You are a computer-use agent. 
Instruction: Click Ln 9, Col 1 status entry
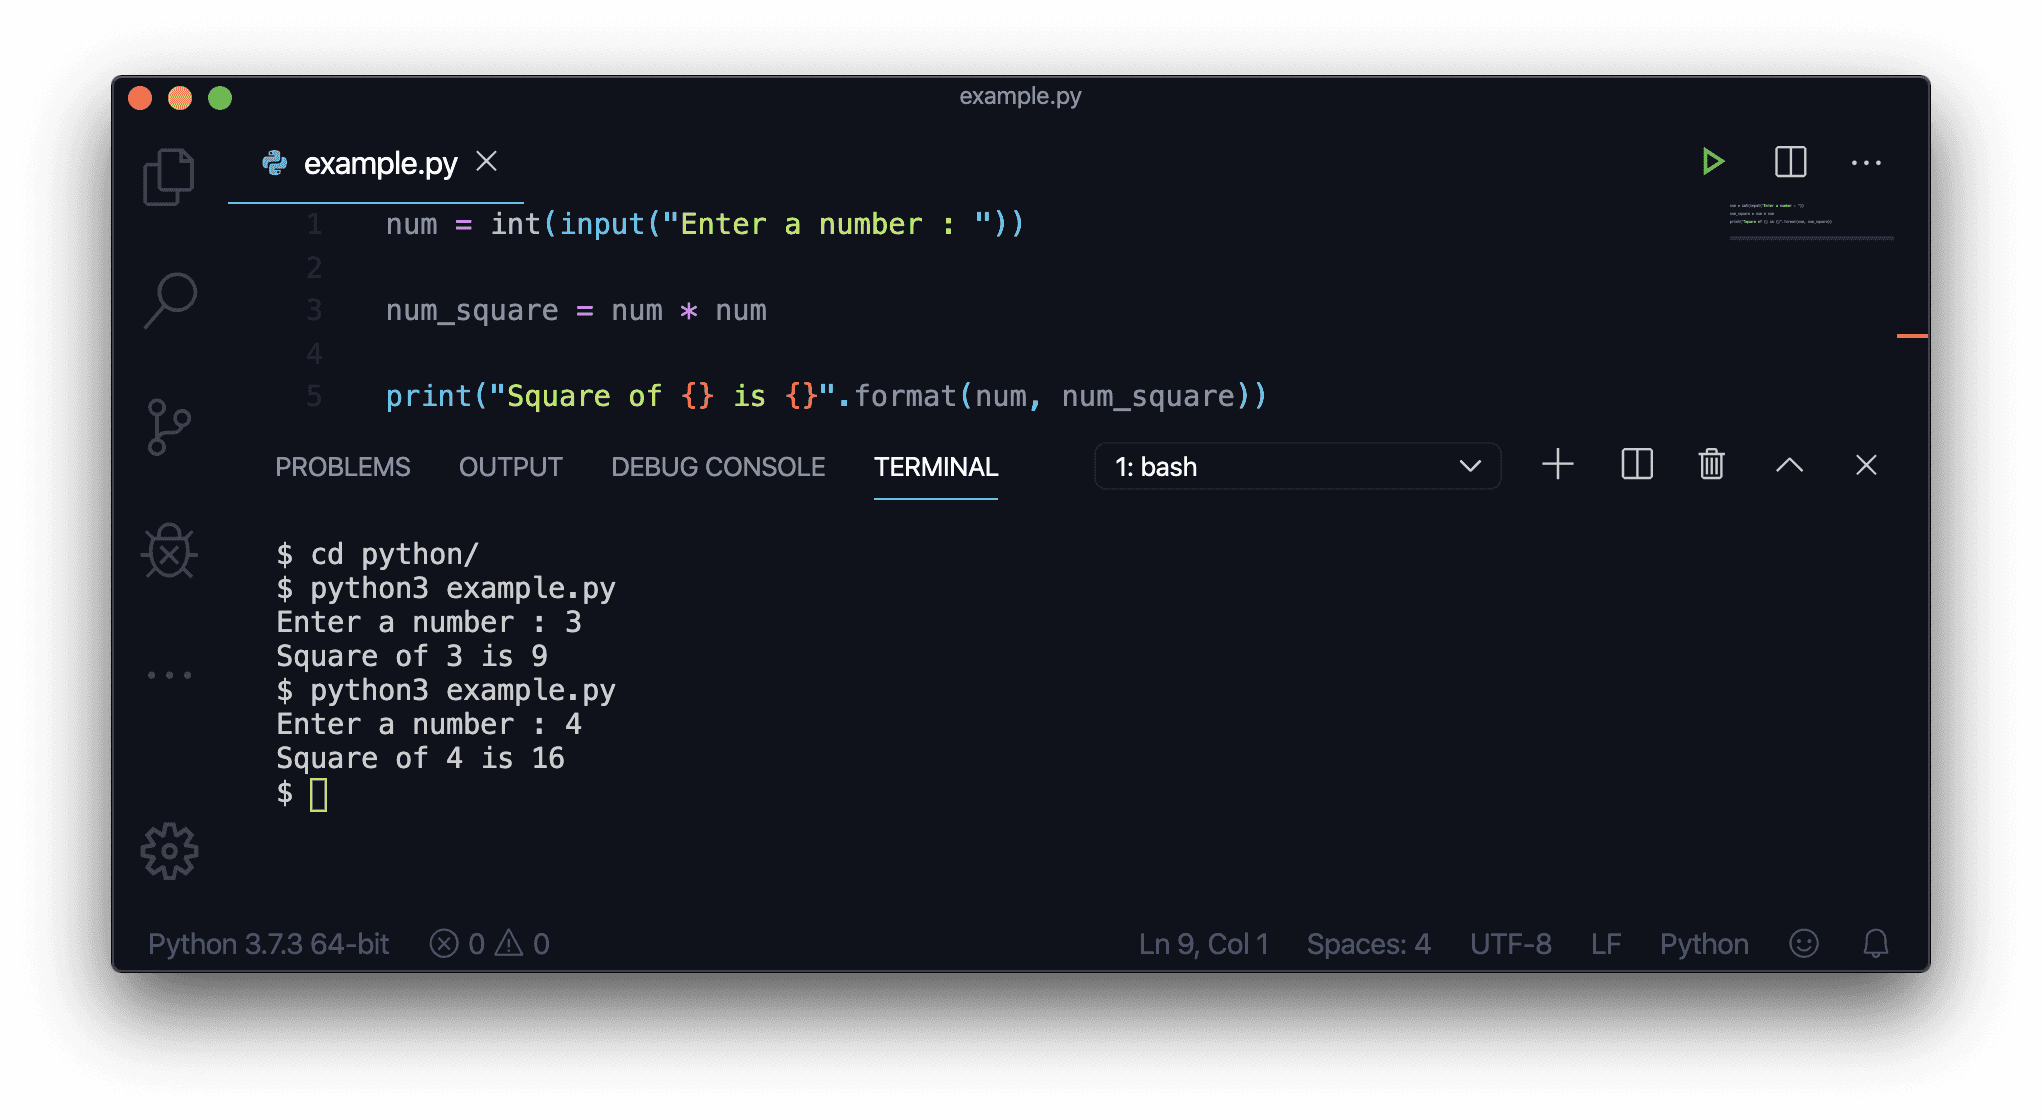[x=1203, y=944]
